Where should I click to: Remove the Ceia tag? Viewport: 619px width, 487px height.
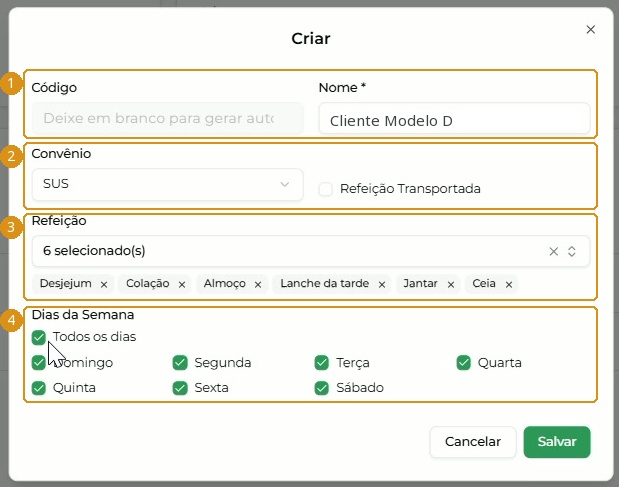click(x=509, y=285)
